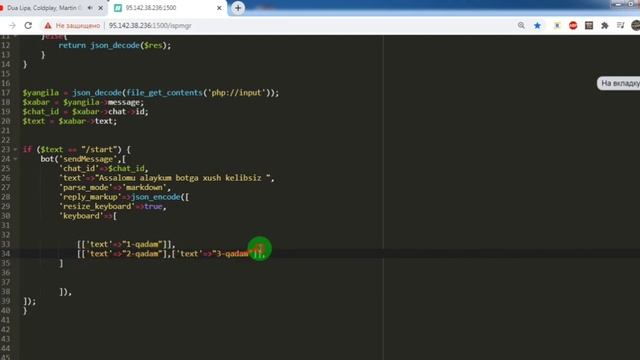This screenshot has height=360, width=640.
Task: Close the 95.142.38.236:1500 tab
Action: point(219,8)
